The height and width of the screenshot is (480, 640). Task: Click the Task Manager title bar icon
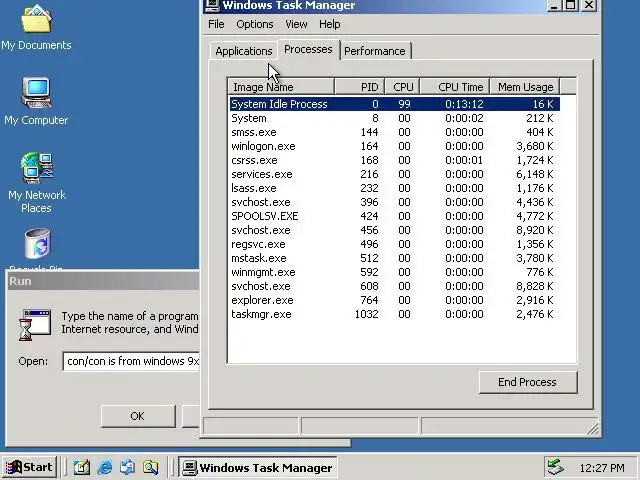212,5
